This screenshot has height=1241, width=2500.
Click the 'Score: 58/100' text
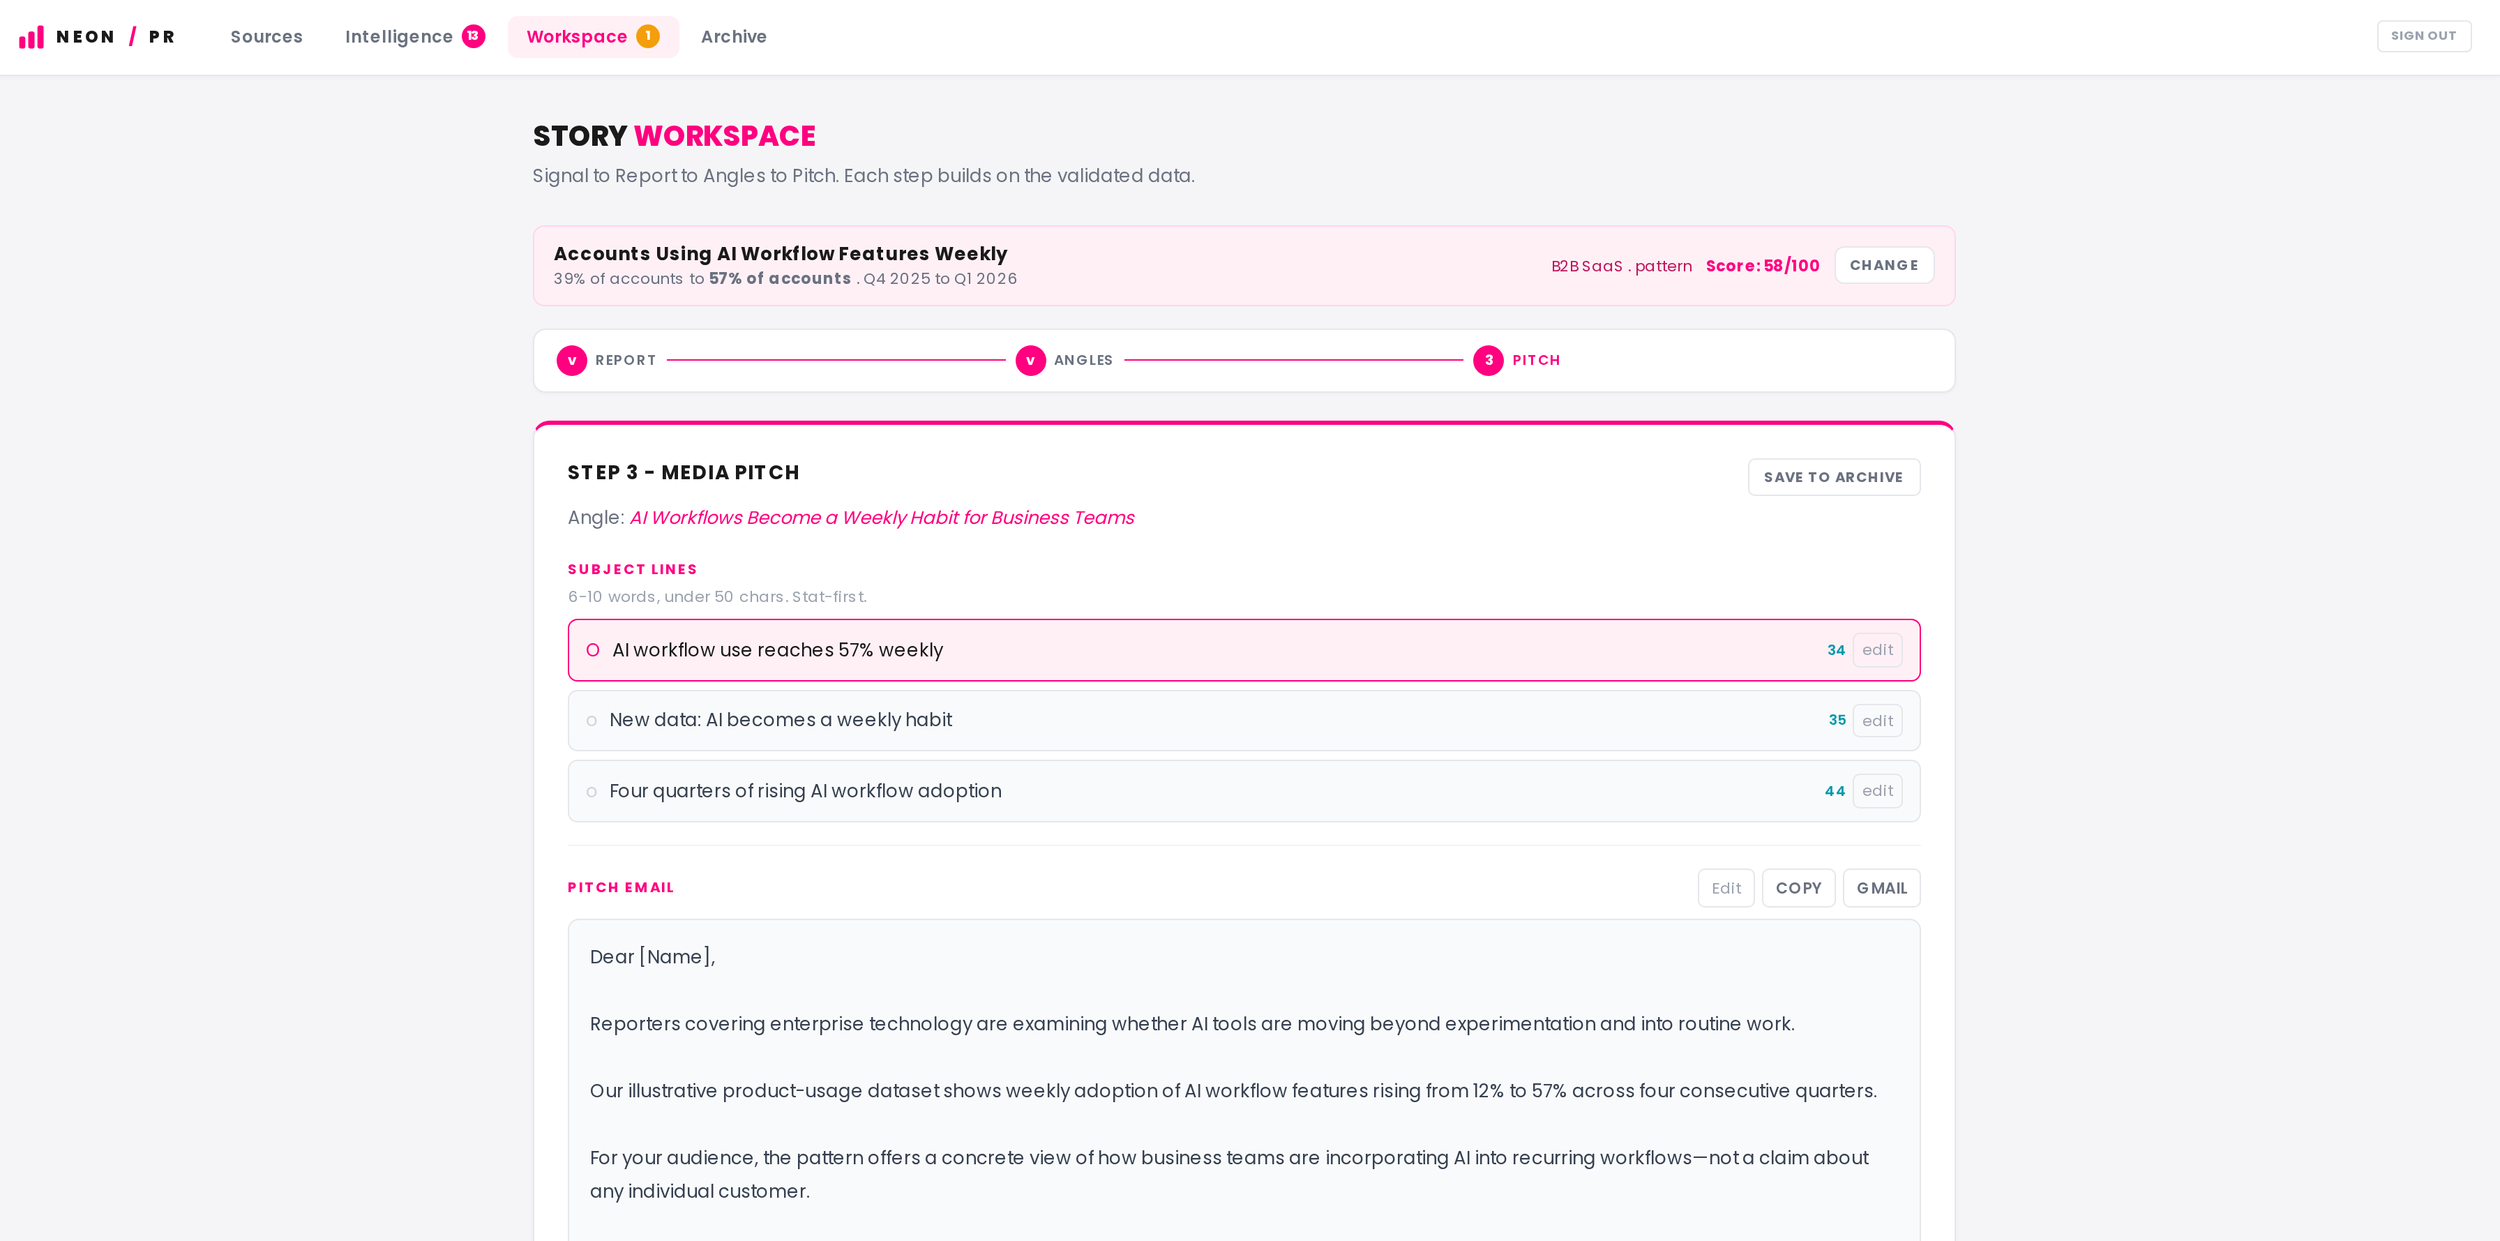click(1762, 266)
